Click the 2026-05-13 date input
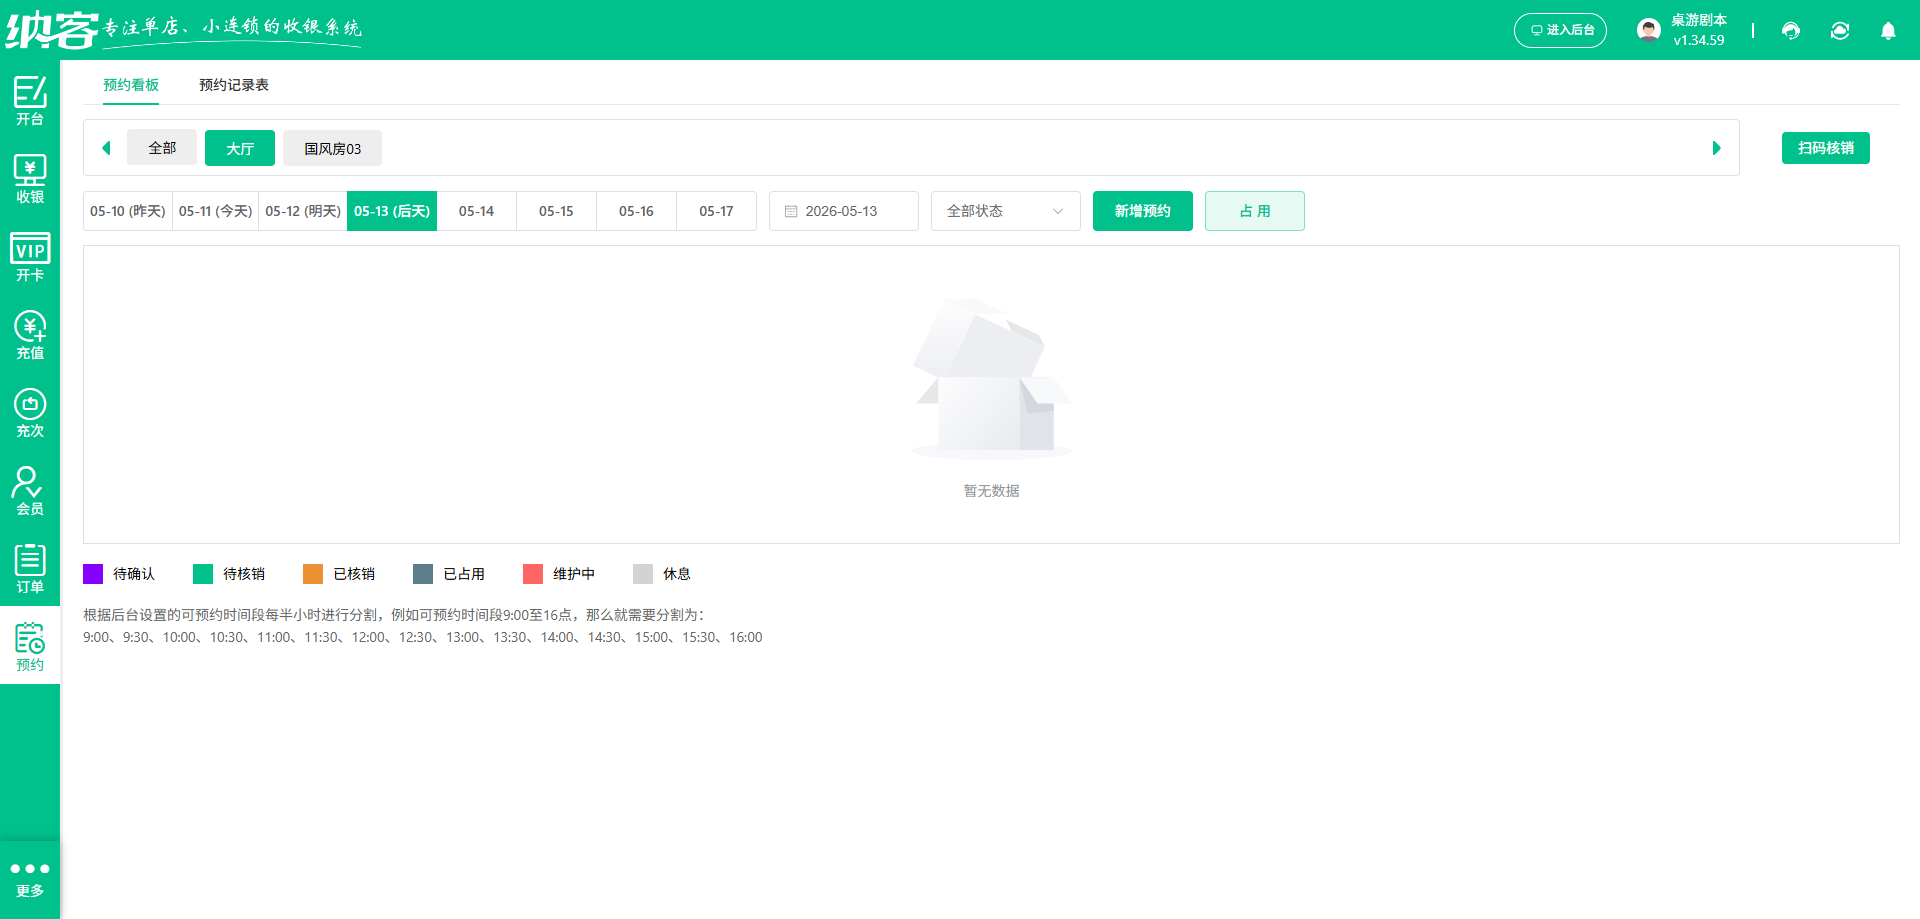This screenshot has height=919, width=1920. [844, 211]
